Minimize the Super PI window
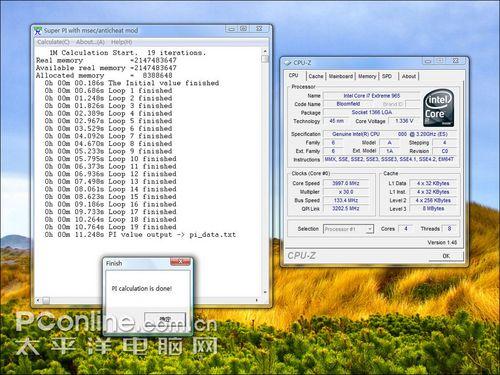This screenshot has width=500, height=375. point(231,29)
